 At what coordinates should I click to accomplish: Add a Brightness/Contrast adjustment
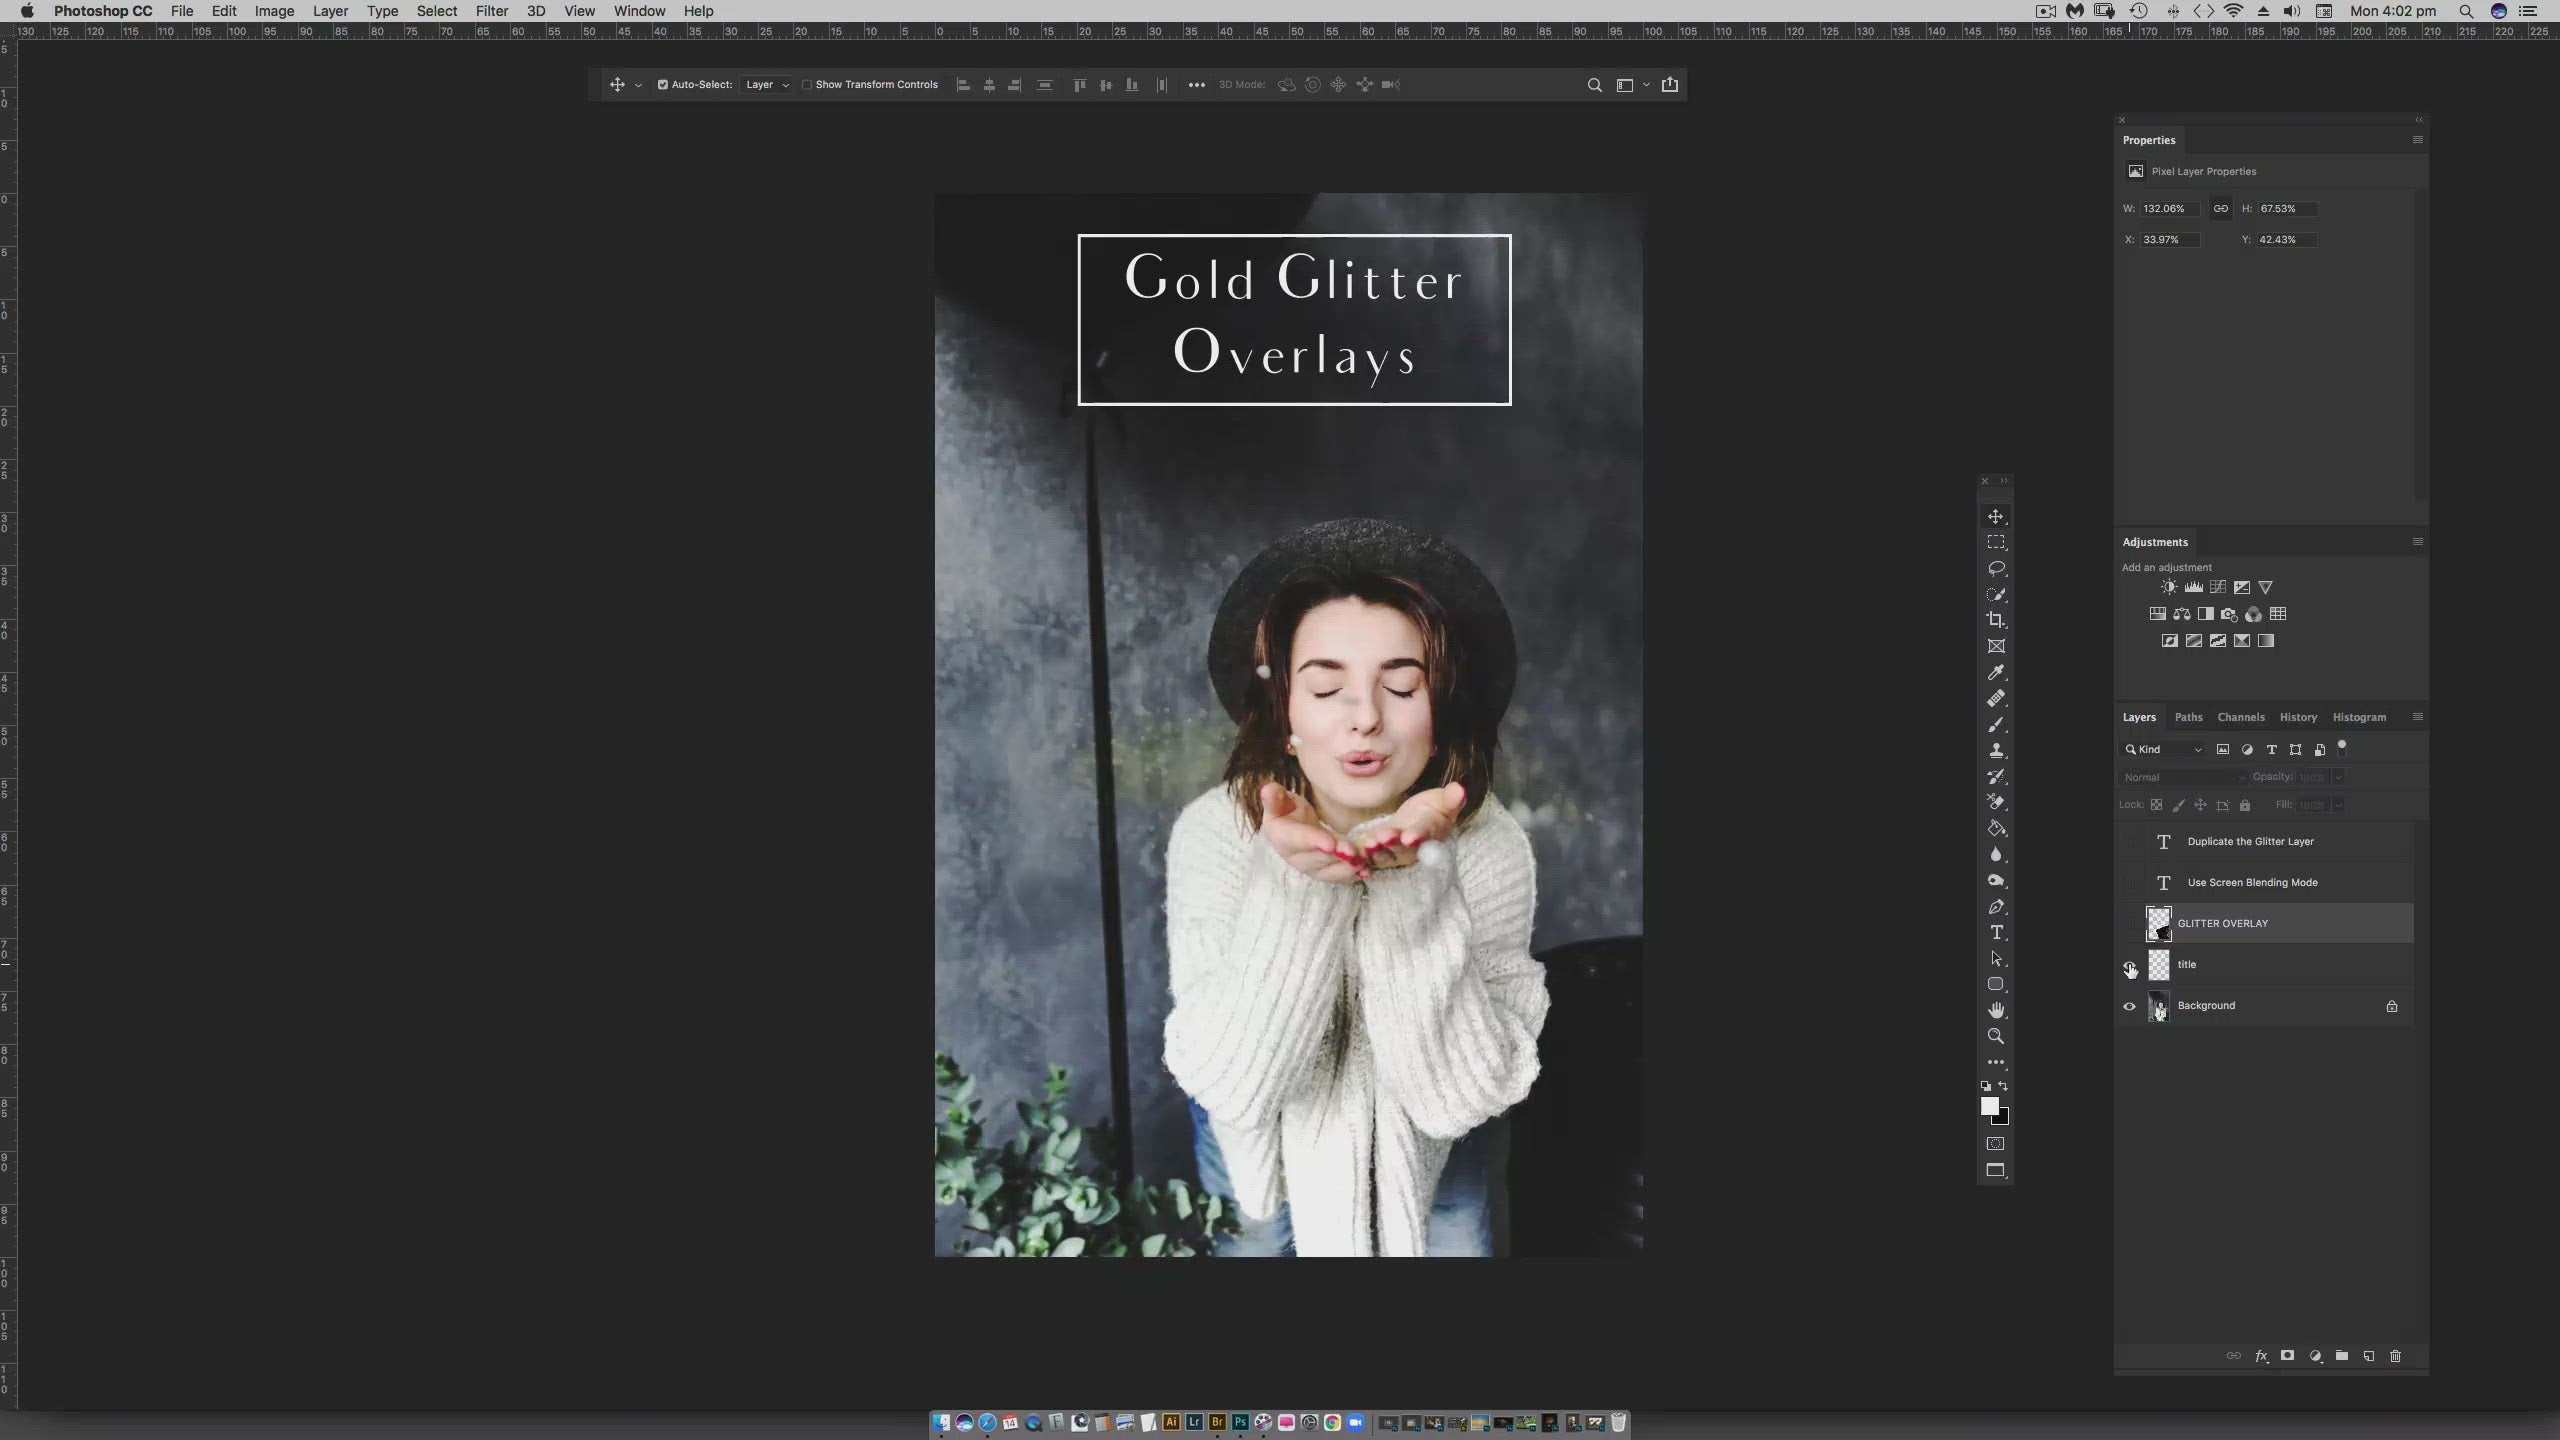(x=2168, y=588)
